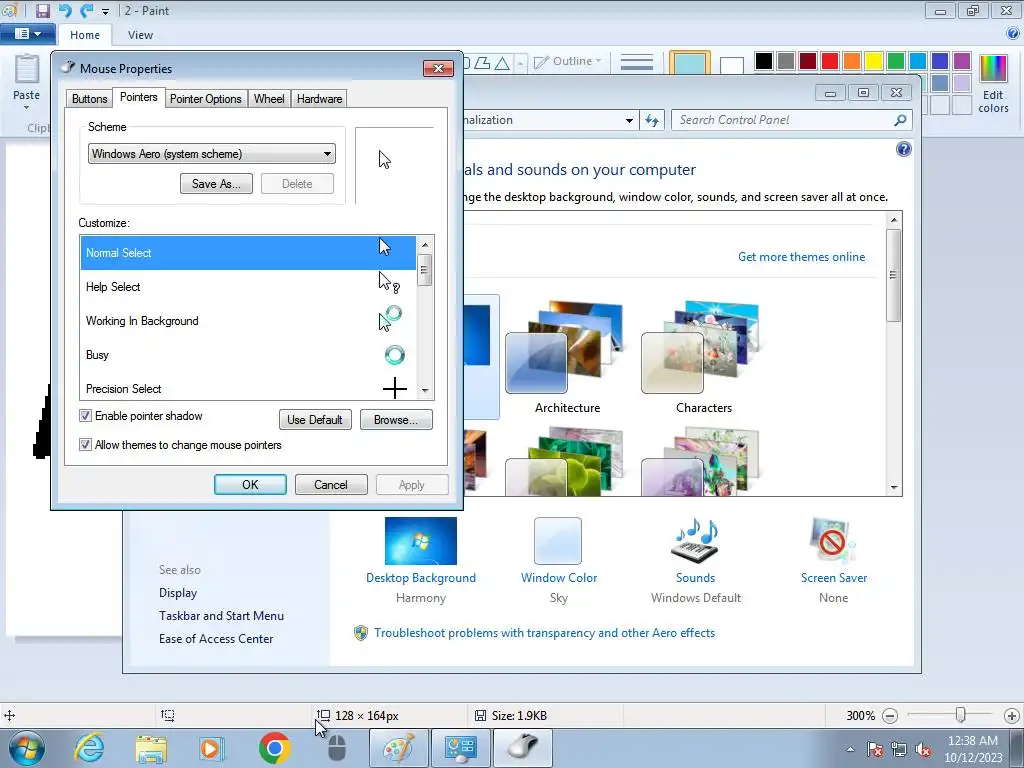Screen dimensions: 1024x768
Task: Open the Pointer Options tab
Action: (206, 99)
